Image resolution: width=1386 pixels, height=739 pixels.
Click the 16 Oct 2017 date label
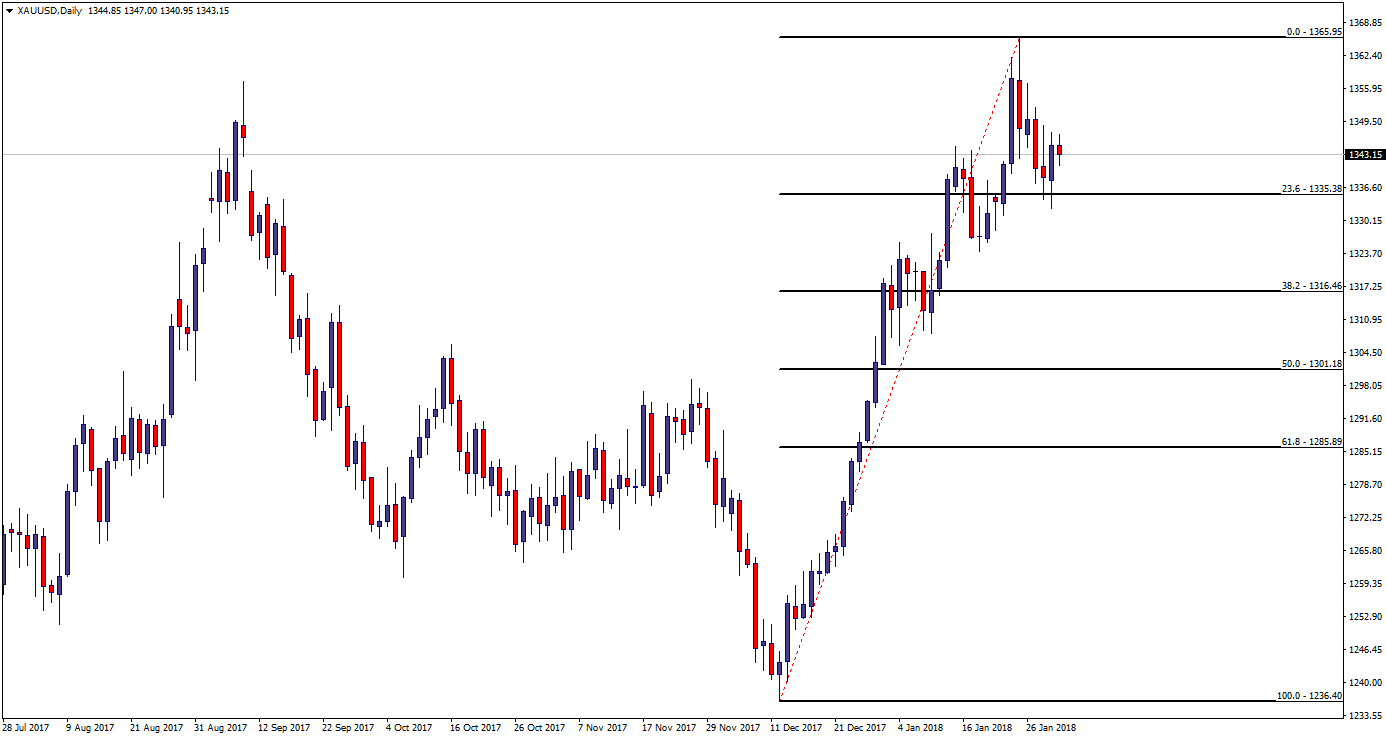pos(475,728)
